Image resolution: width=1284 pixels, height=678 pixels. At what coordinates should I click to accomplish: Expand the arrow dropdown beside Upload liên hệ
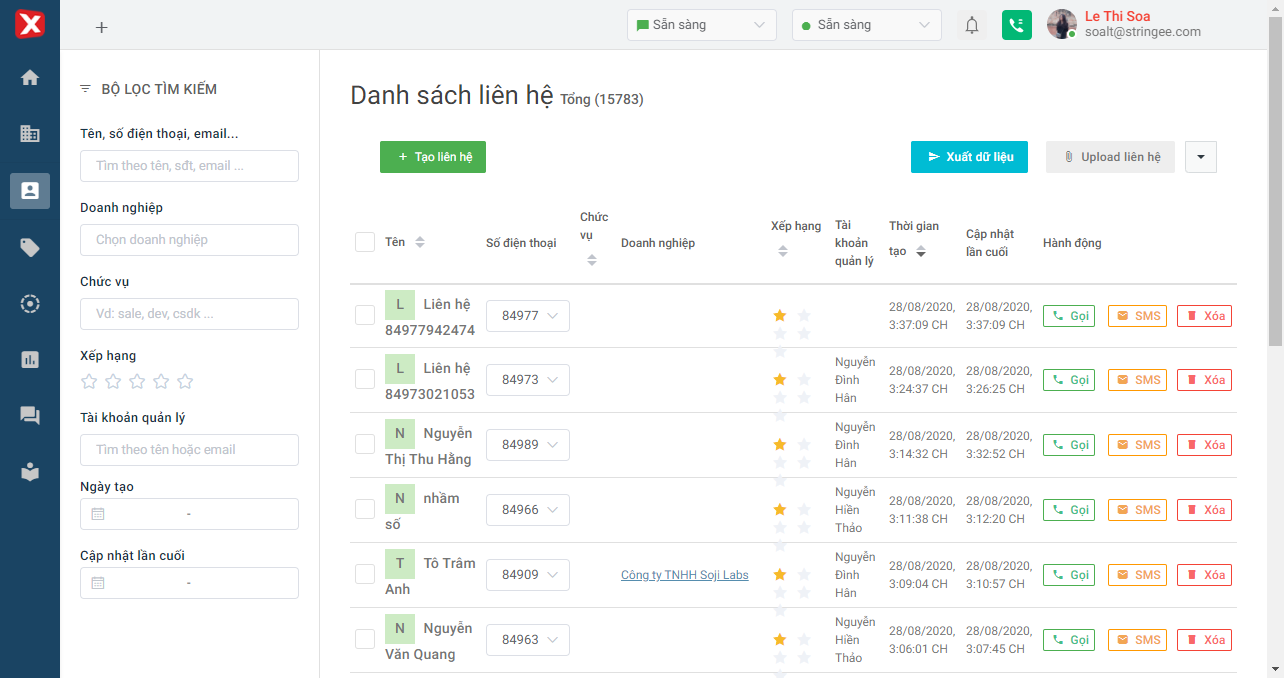1200,157
